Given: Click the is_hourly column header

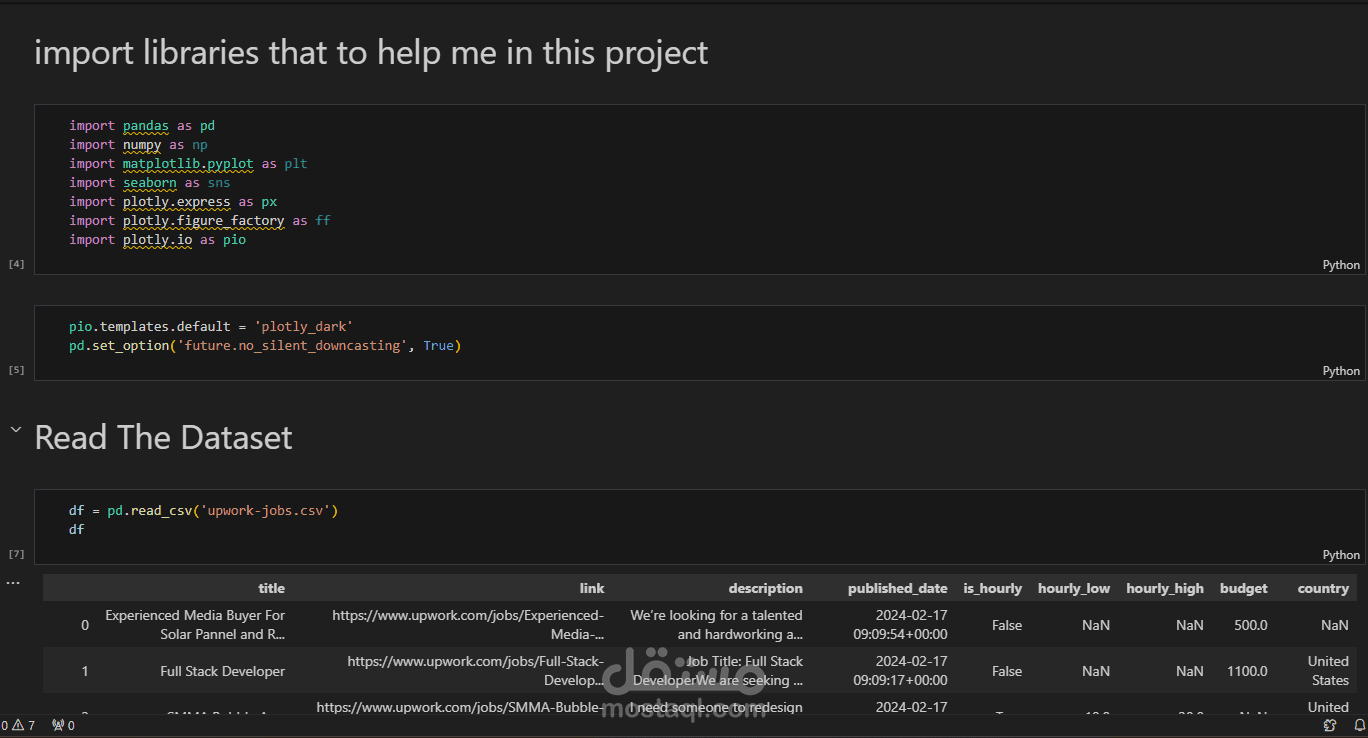Looking at the screenshot, I should (992, 589).
